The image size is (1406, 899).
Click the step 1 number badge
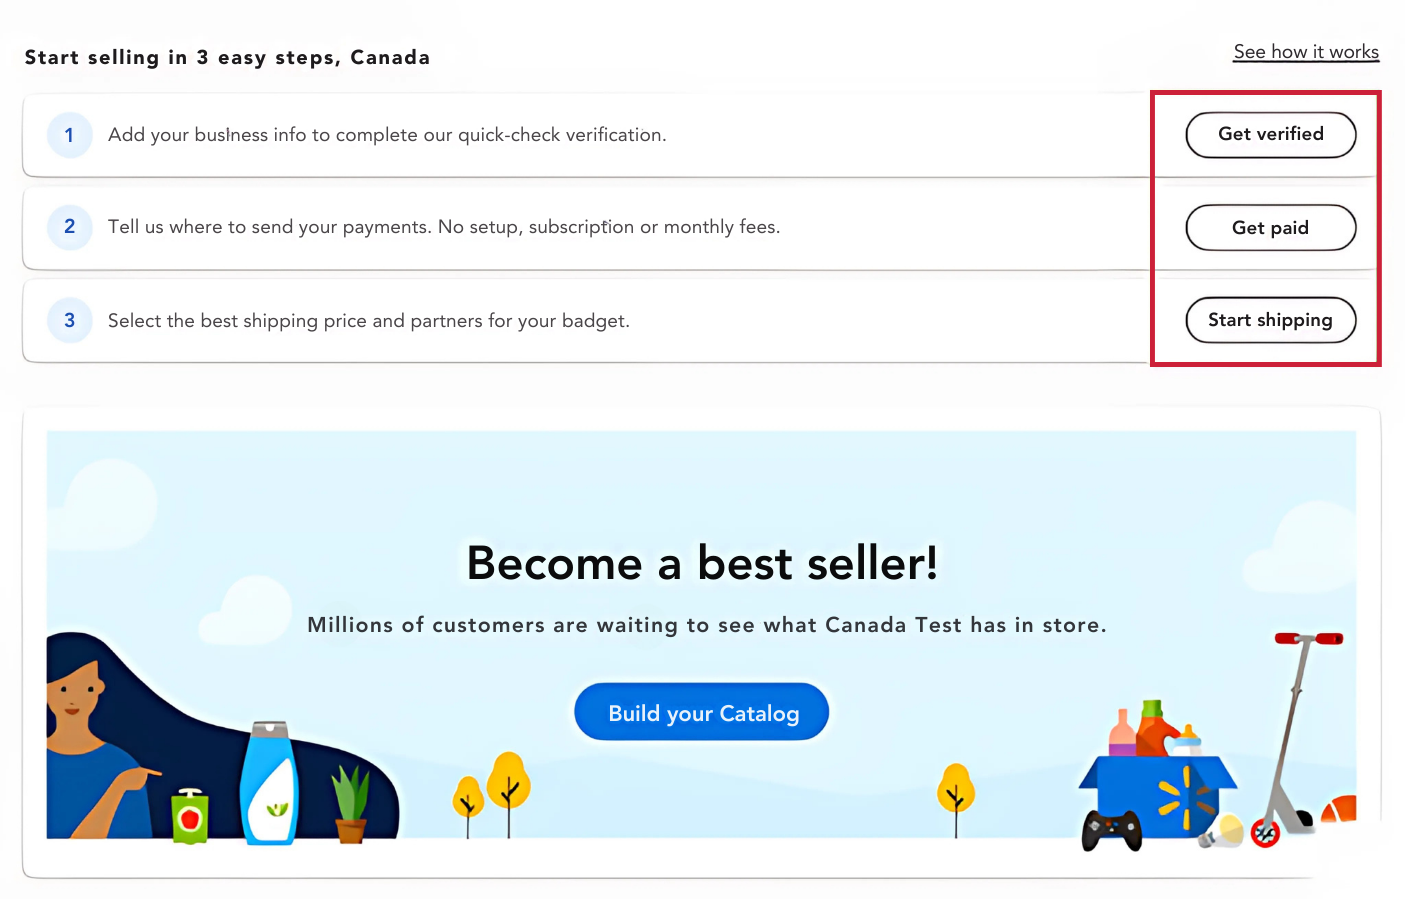tap(69, 134)
